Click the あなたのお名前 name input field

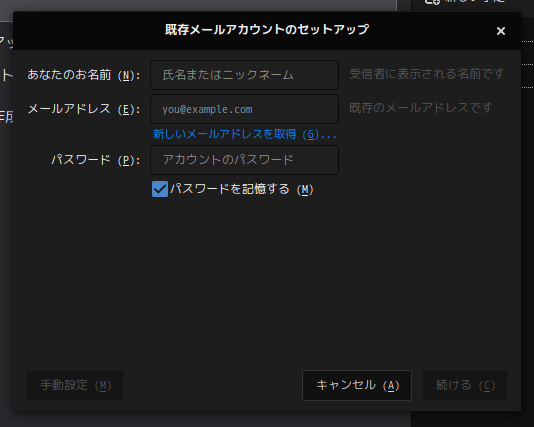pyautogui.click(x=244, y=75)
